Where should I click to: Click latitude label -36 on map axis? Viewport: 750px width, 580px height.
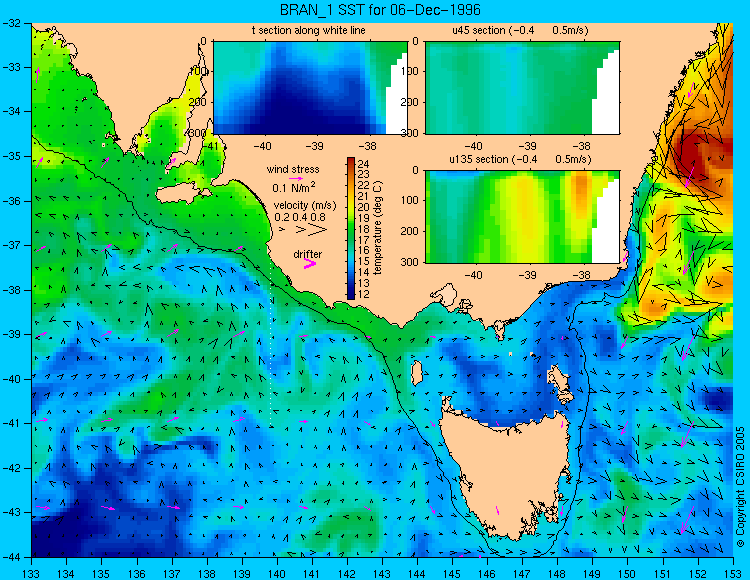tap(12, 201)
